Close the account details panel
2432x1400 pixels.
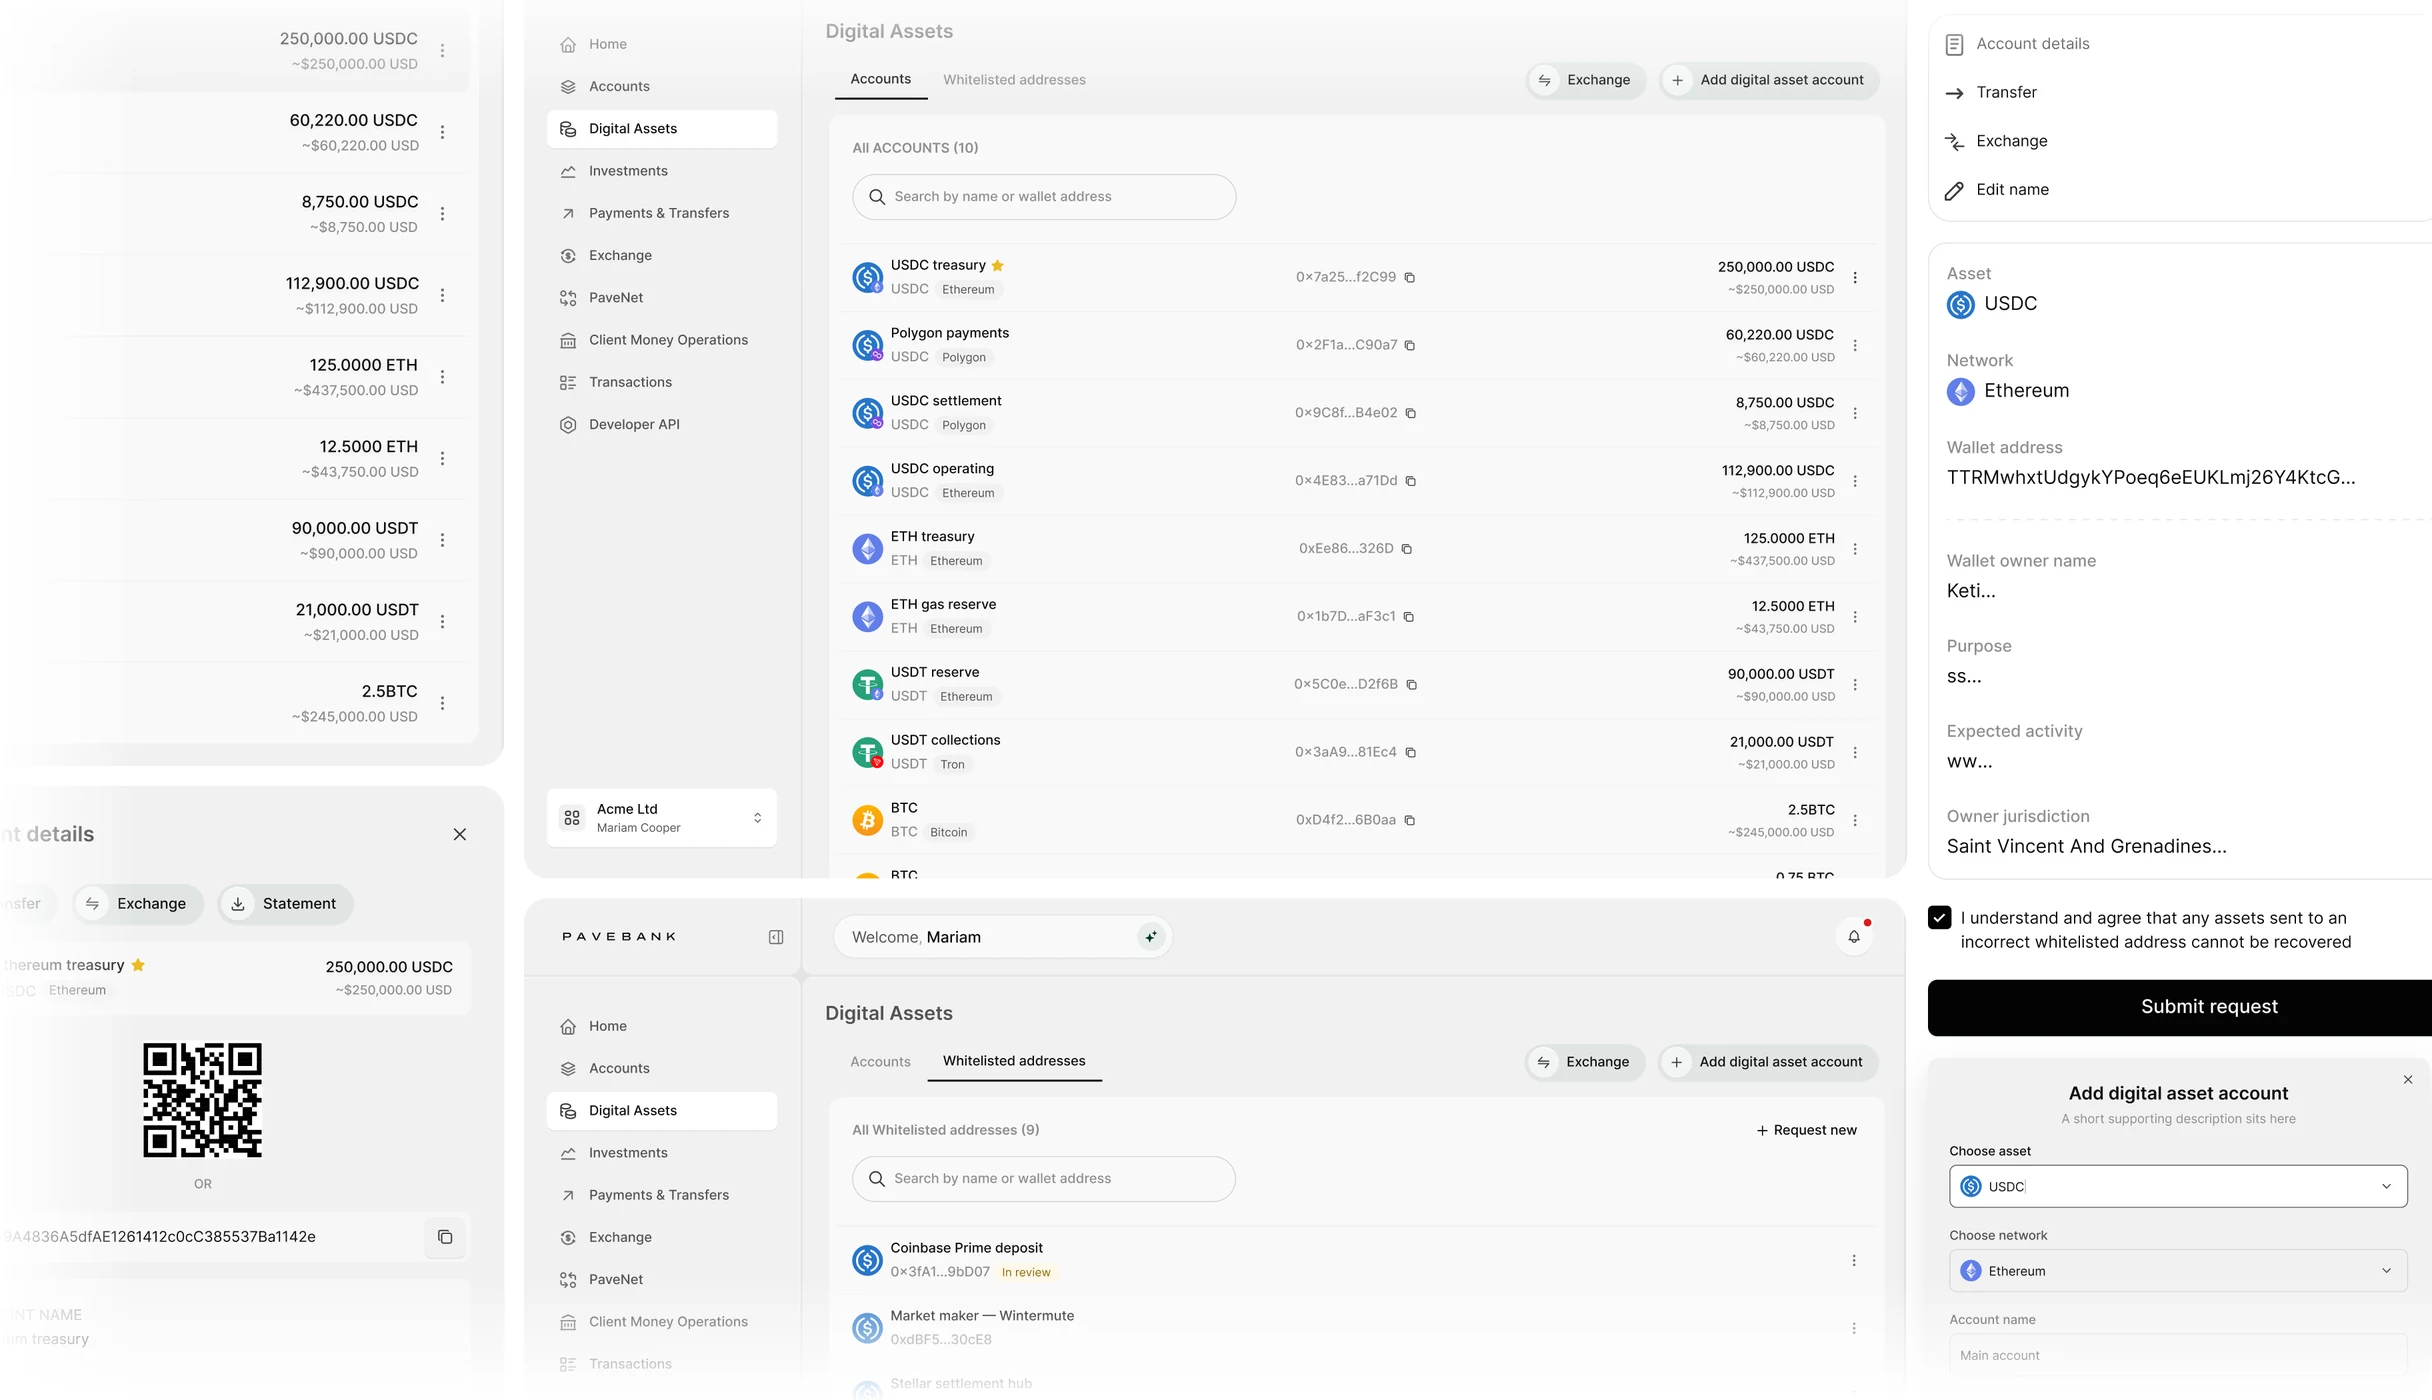click(460, 834)
